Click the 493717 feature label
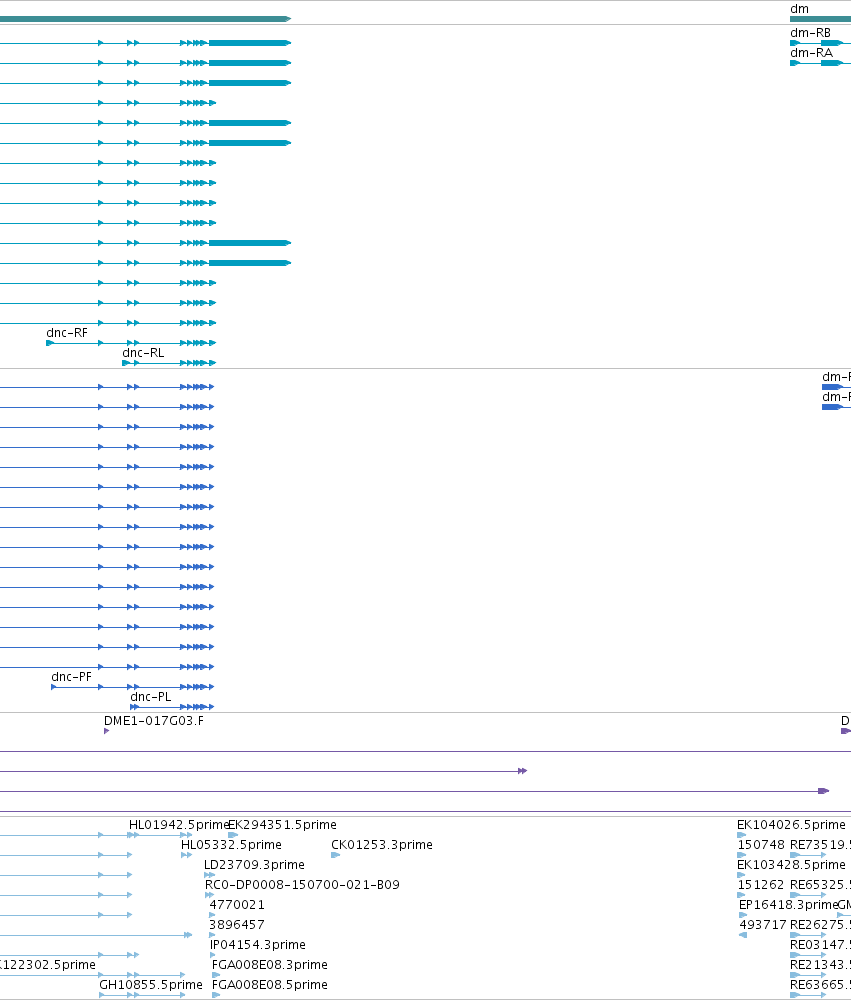Image resolution: width=851 pixels, height=1000 pixels. (763, 925)
